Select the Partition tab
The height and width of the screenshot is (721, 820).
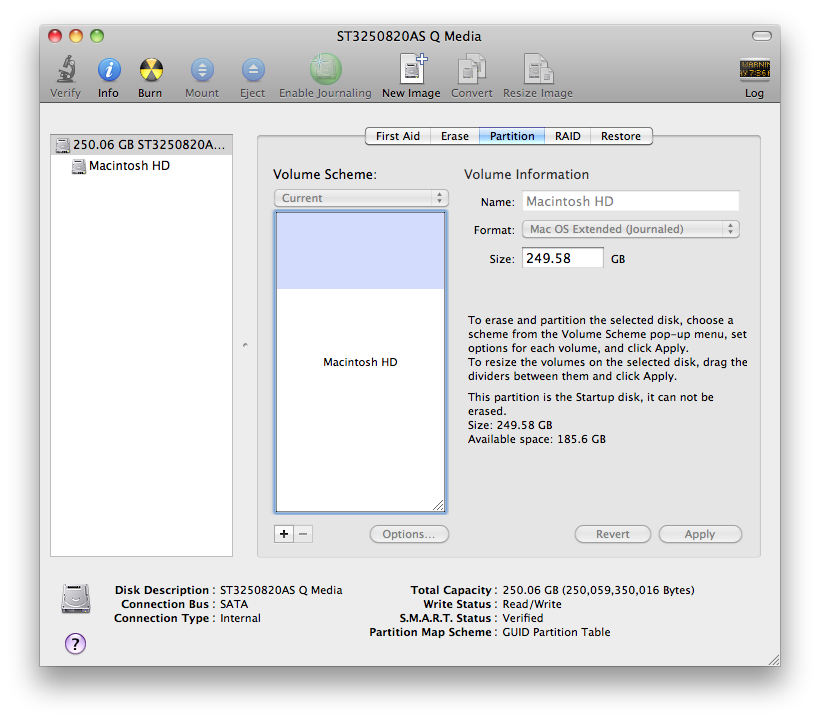tap(512, 136)
